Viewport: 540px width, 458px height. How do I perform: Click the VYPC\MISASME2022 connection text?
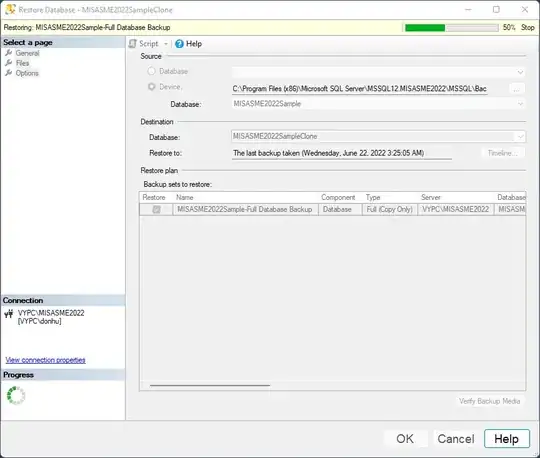51,313
